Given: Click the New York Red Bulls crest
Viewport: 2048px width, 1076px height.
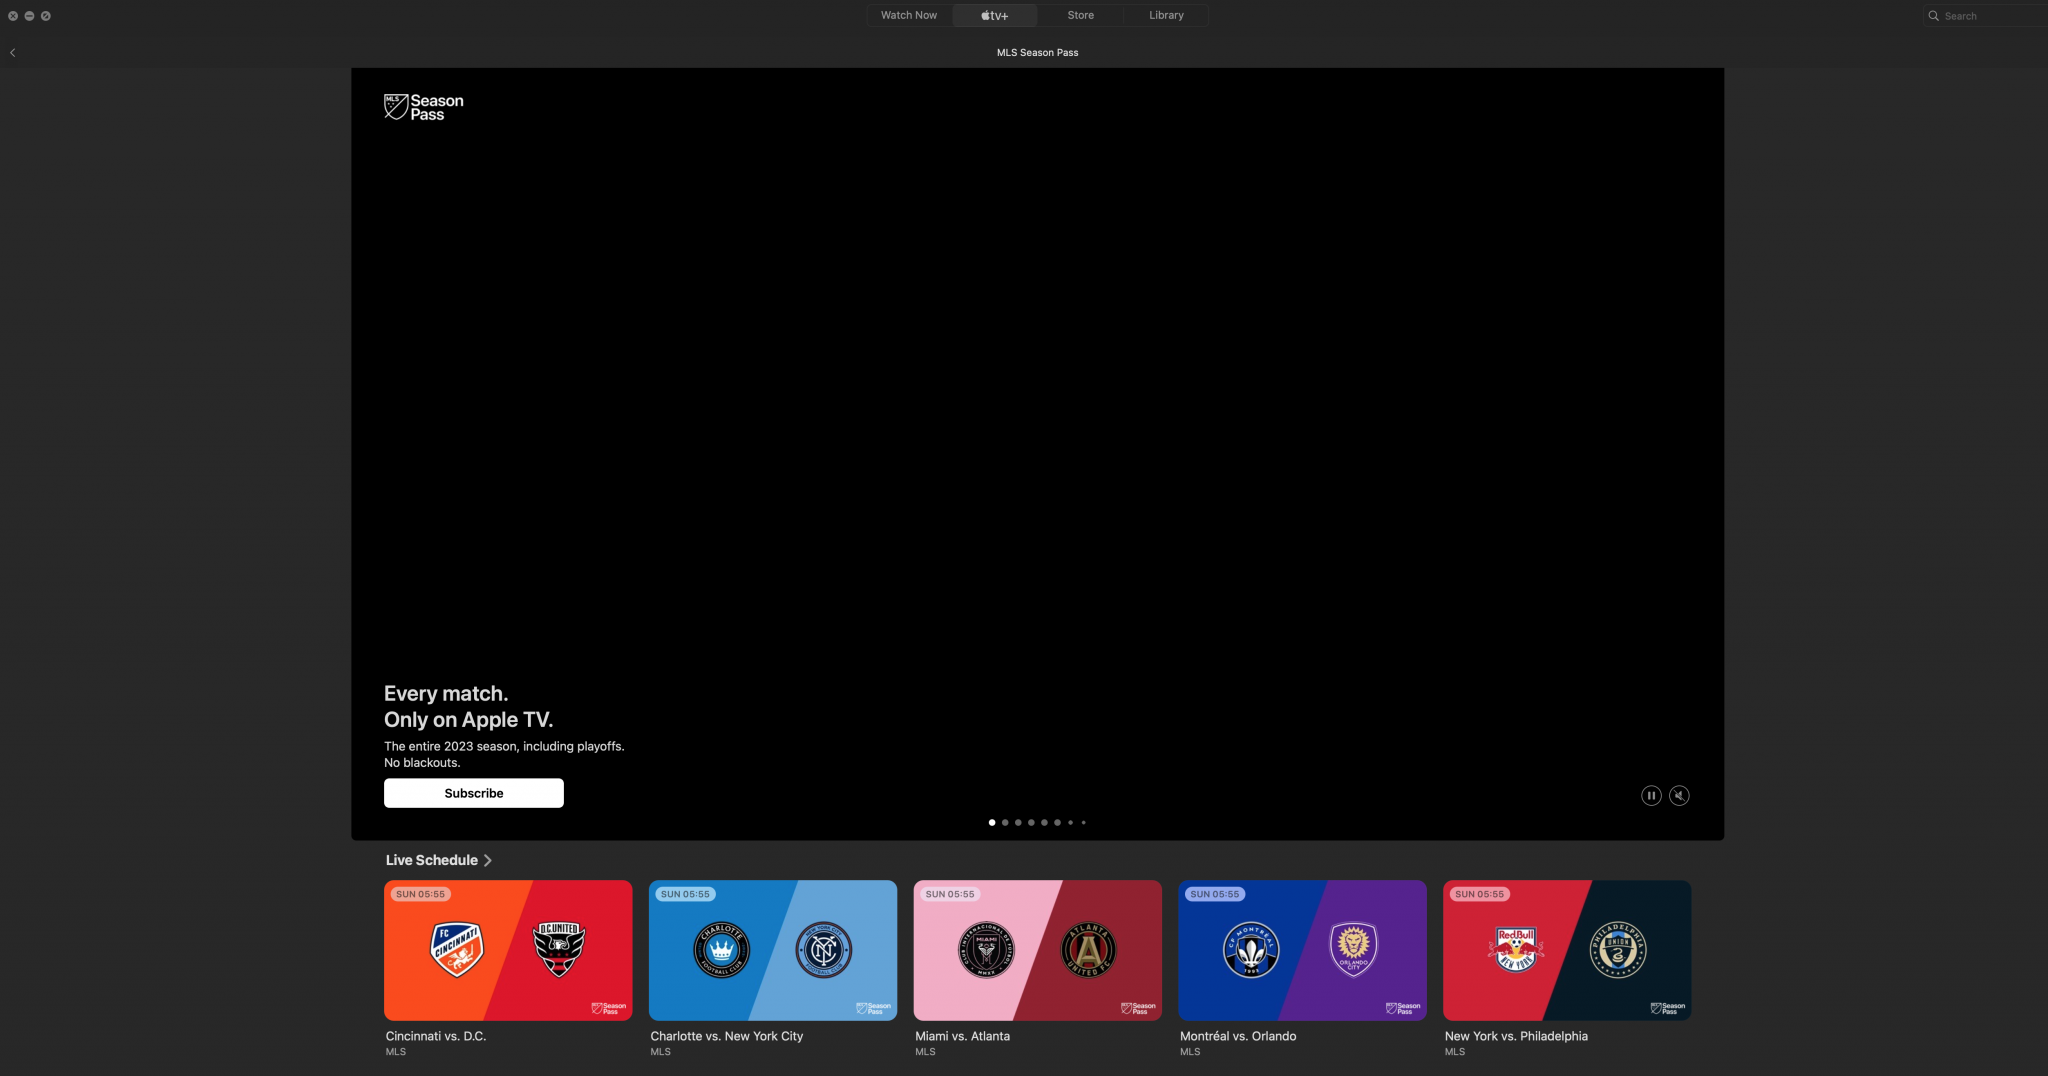Looking at the screenshot, I should [1516, 949].
